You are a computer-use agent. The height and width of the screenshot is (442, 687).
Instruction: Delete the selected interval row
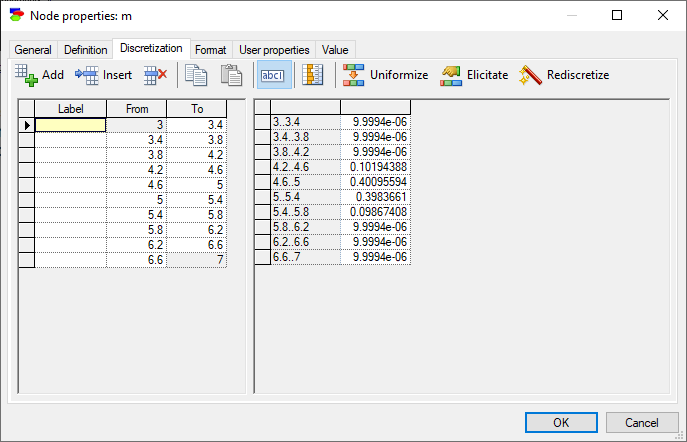click(x=156, y=75)
